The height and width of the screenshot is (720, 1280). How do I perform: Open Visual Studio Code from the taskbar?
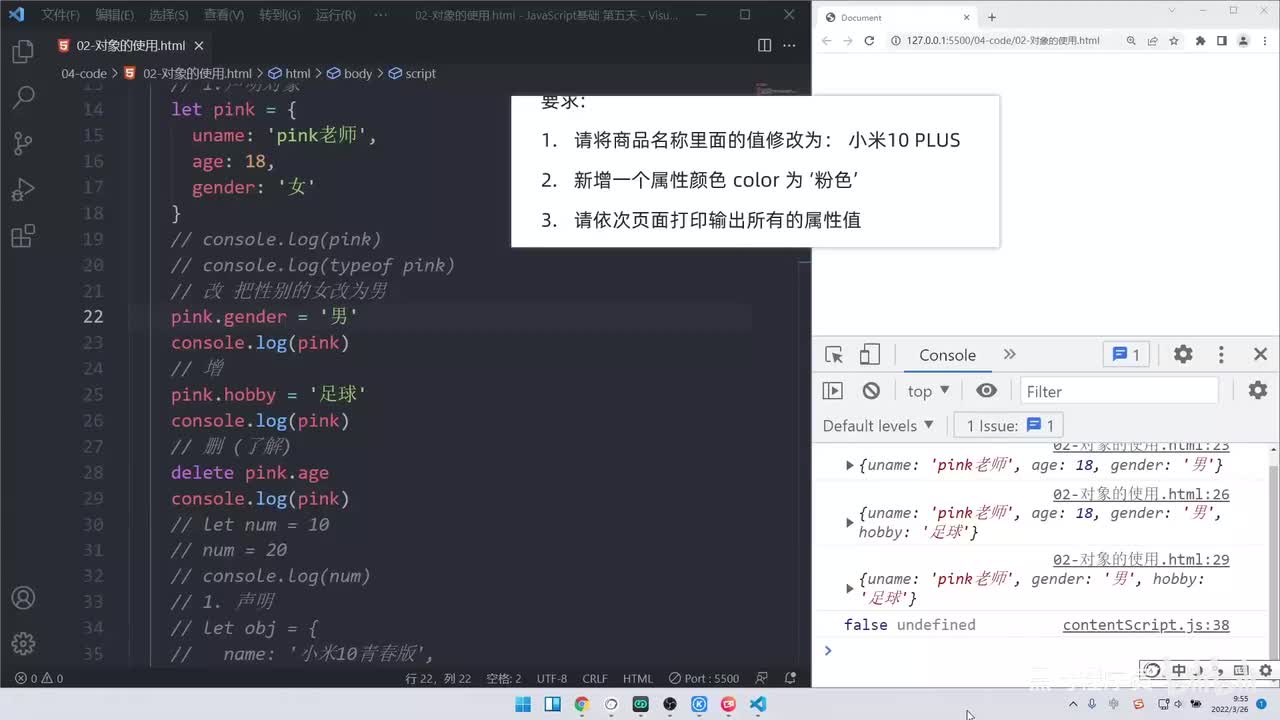(757, 704)
